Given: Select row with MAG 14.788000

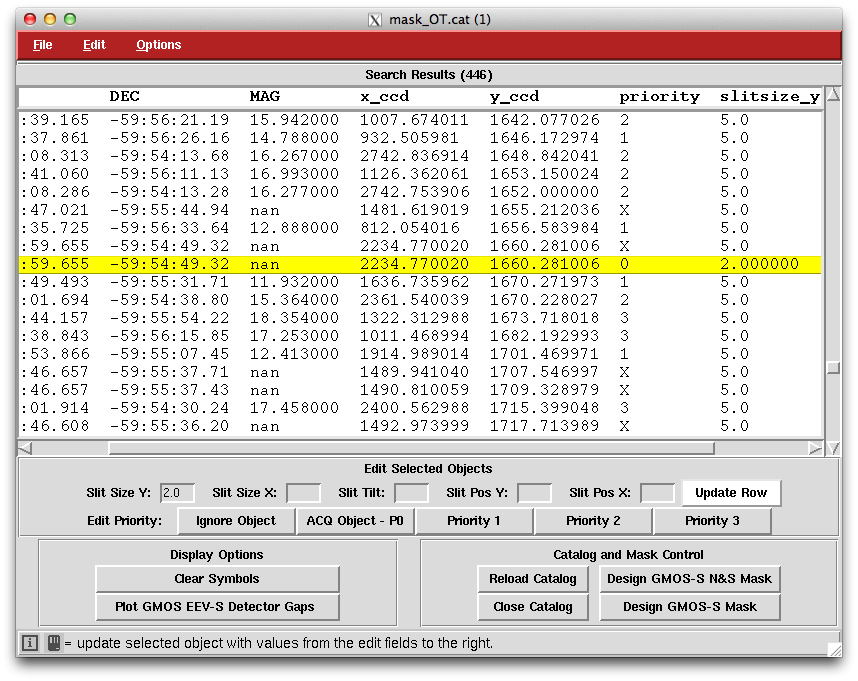Looking at the screenshot, I should 420,138.
